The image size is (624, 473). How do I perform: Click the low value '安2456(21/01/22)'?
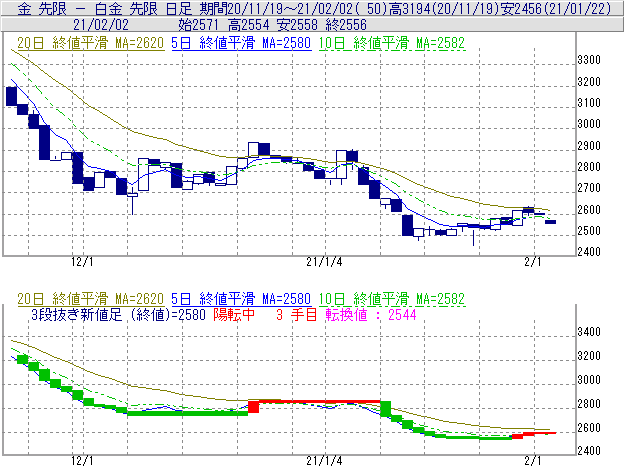coord(555,8)
